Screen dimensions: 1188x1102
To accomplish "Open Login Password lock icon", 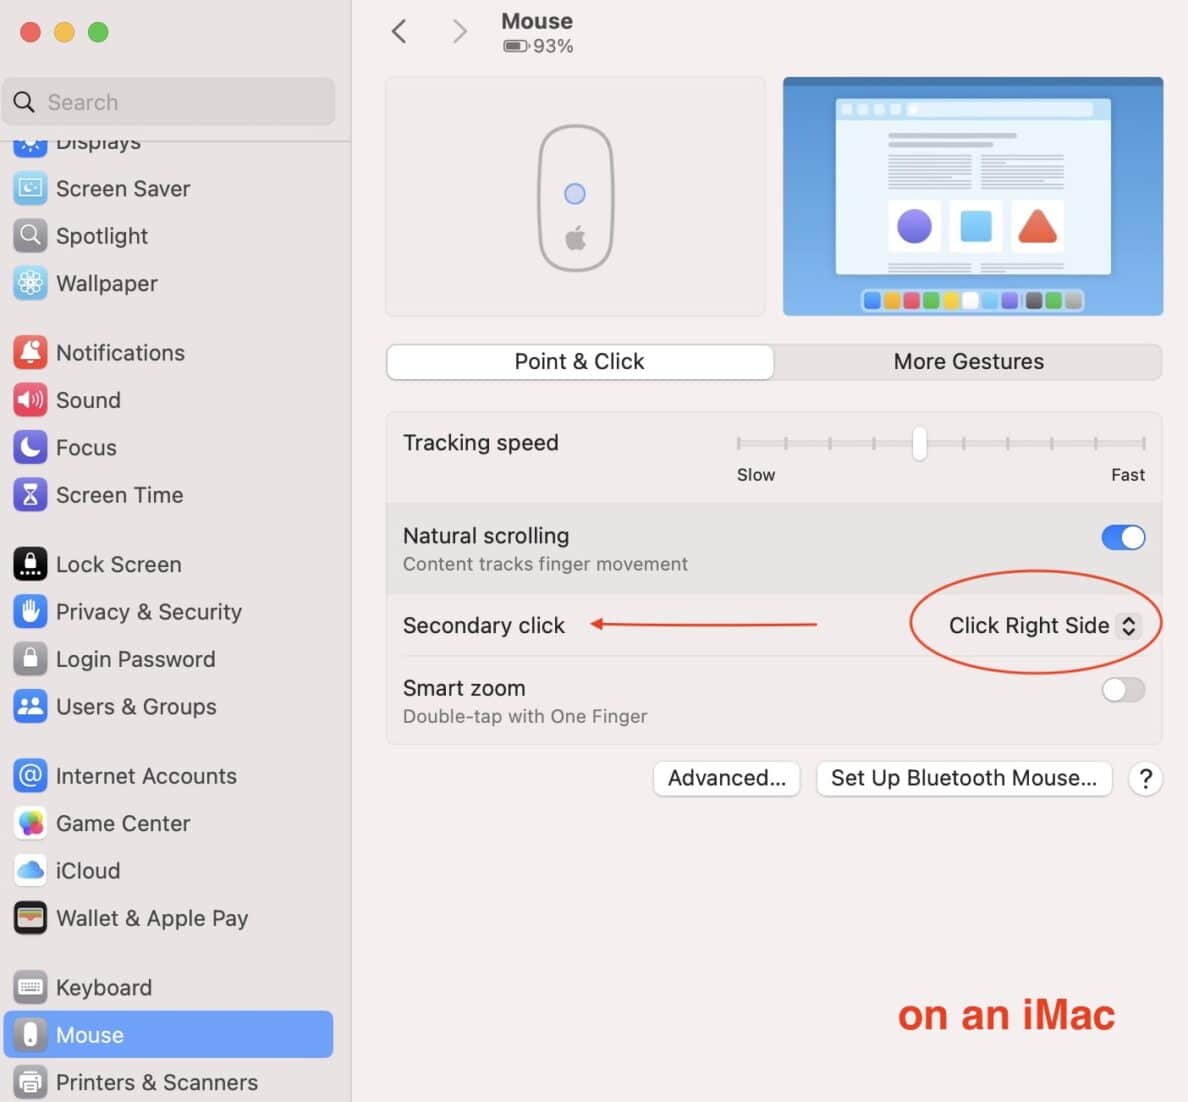I will pos(30,659).
